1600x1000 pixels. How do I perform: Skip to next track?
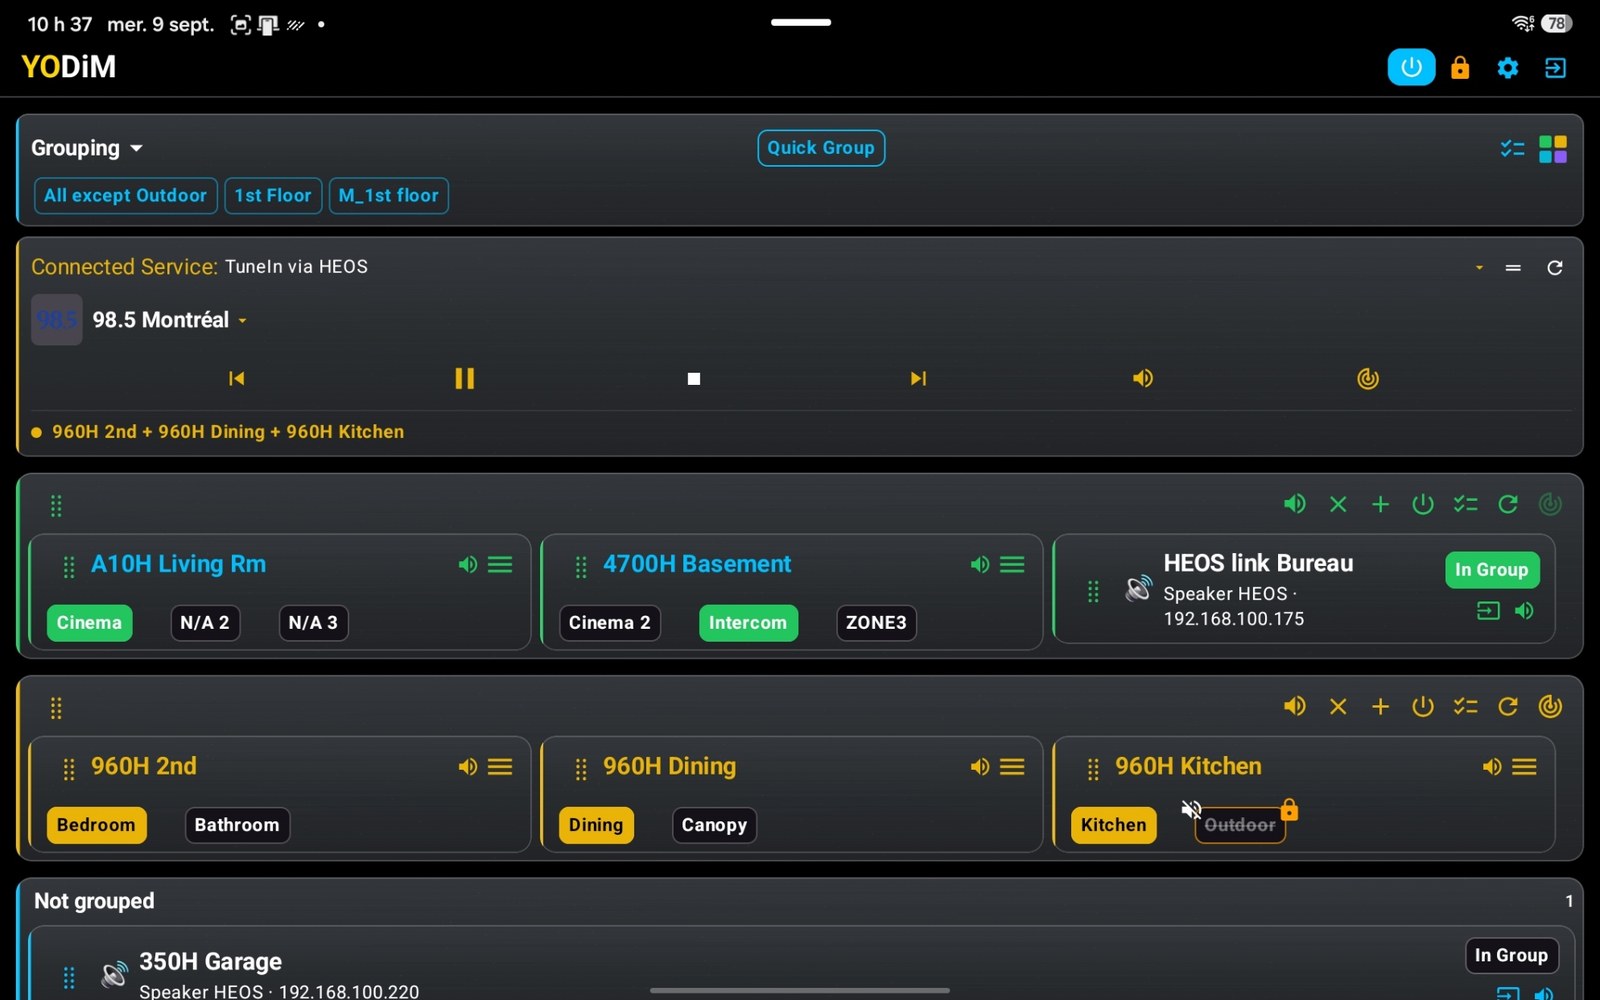click(x=918, y=378)
